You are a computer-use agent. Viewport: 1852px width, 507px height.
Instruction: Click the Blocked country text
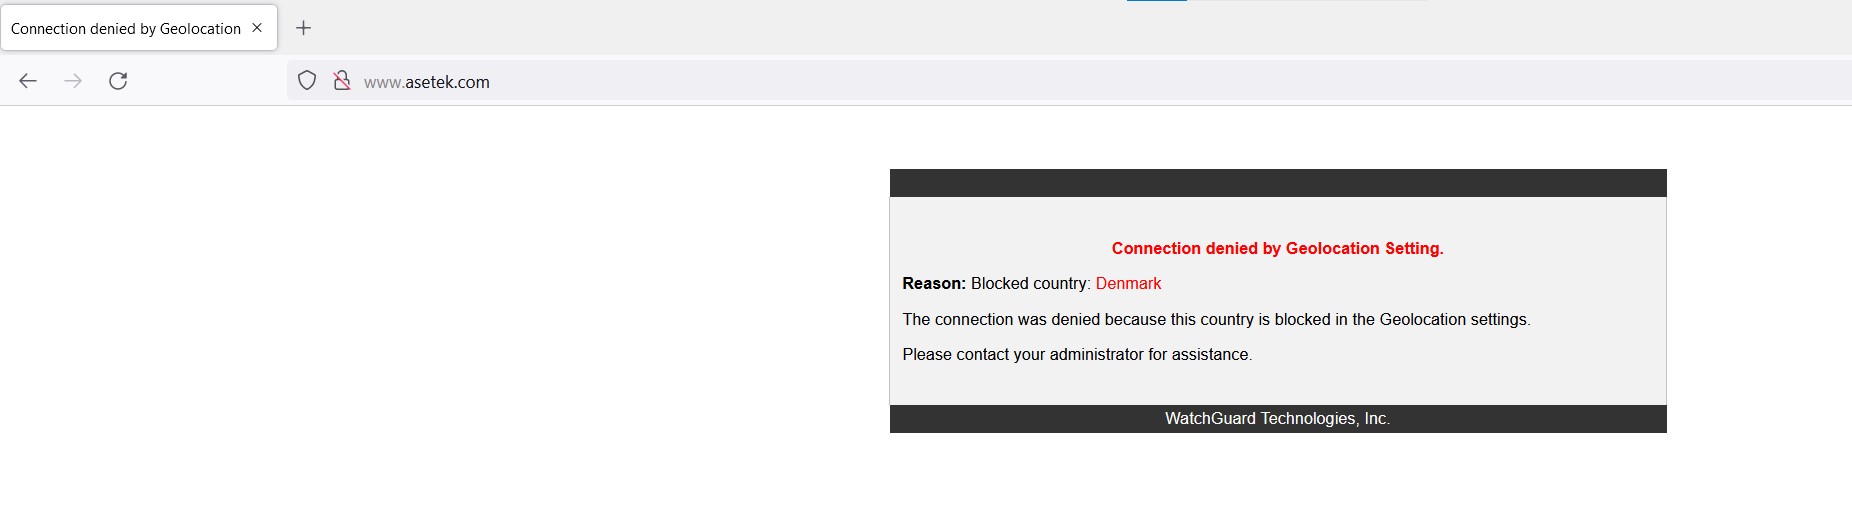(1030, 283)
